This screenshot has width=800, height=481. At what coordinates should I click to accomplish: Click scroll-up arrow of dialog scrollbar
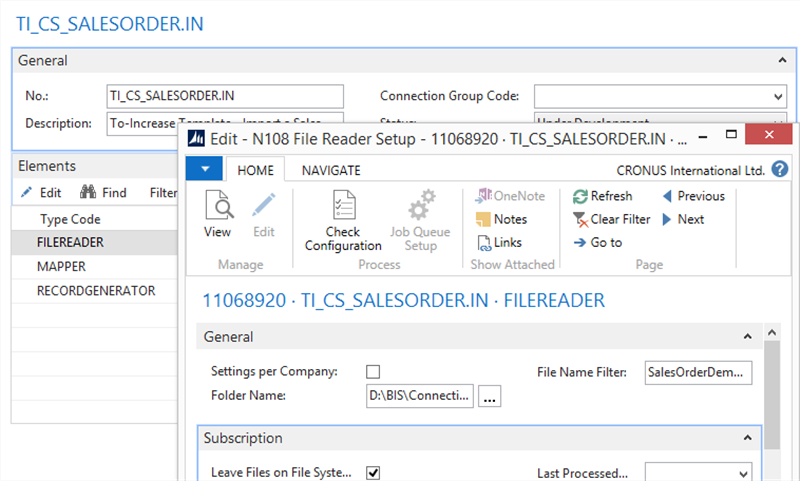(x=772, y=333)
